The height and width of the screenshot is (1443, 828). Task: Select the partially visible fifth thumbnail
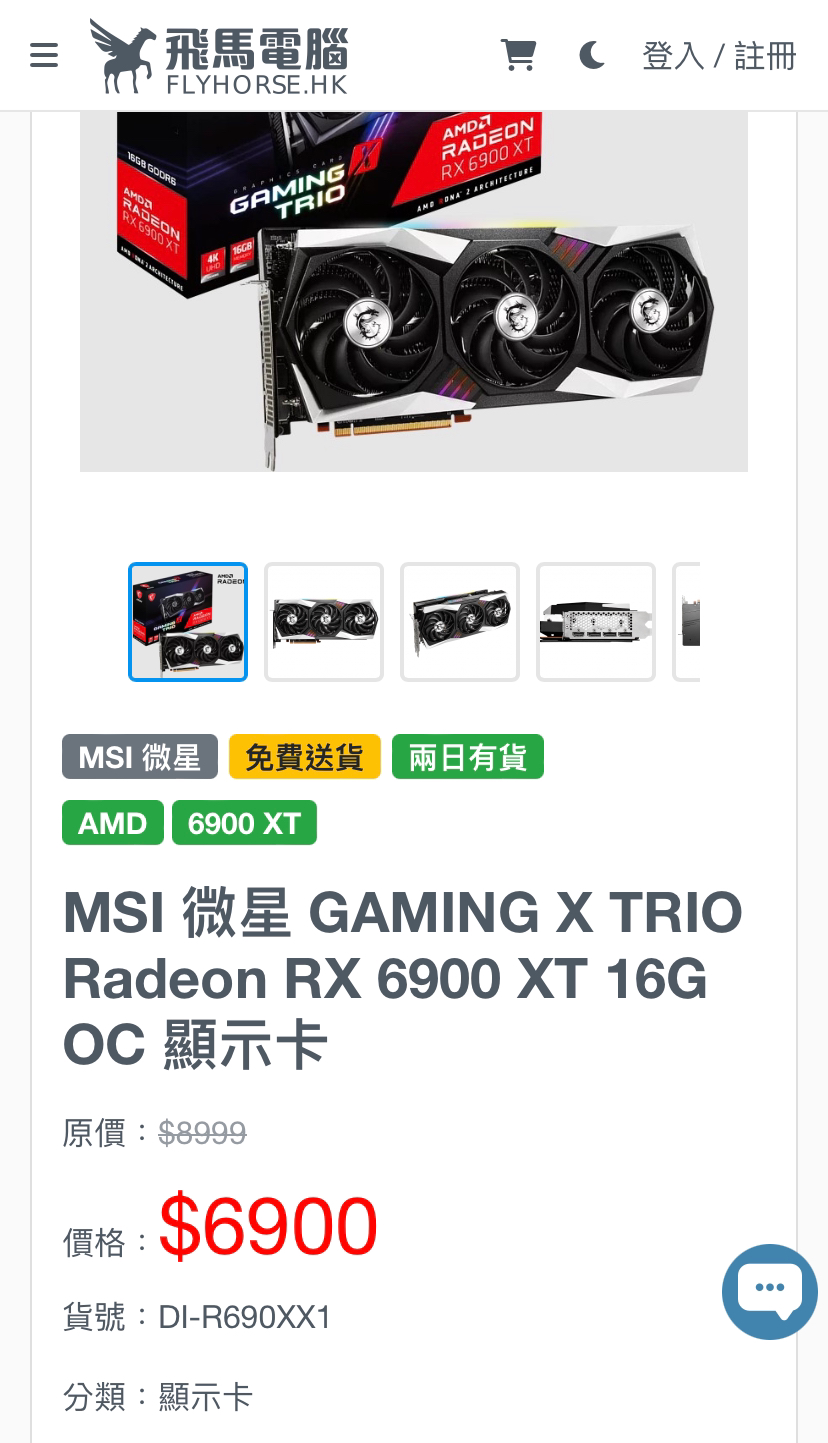pyautogui.click(x=687, y=622)
